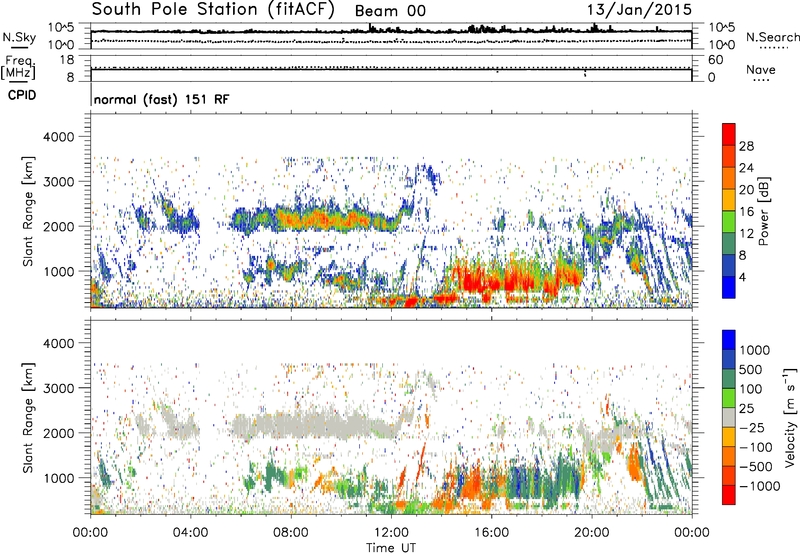
Task: Click the '10^5' label at the top right
Action: pyautogui.click(x=722, y=27)
